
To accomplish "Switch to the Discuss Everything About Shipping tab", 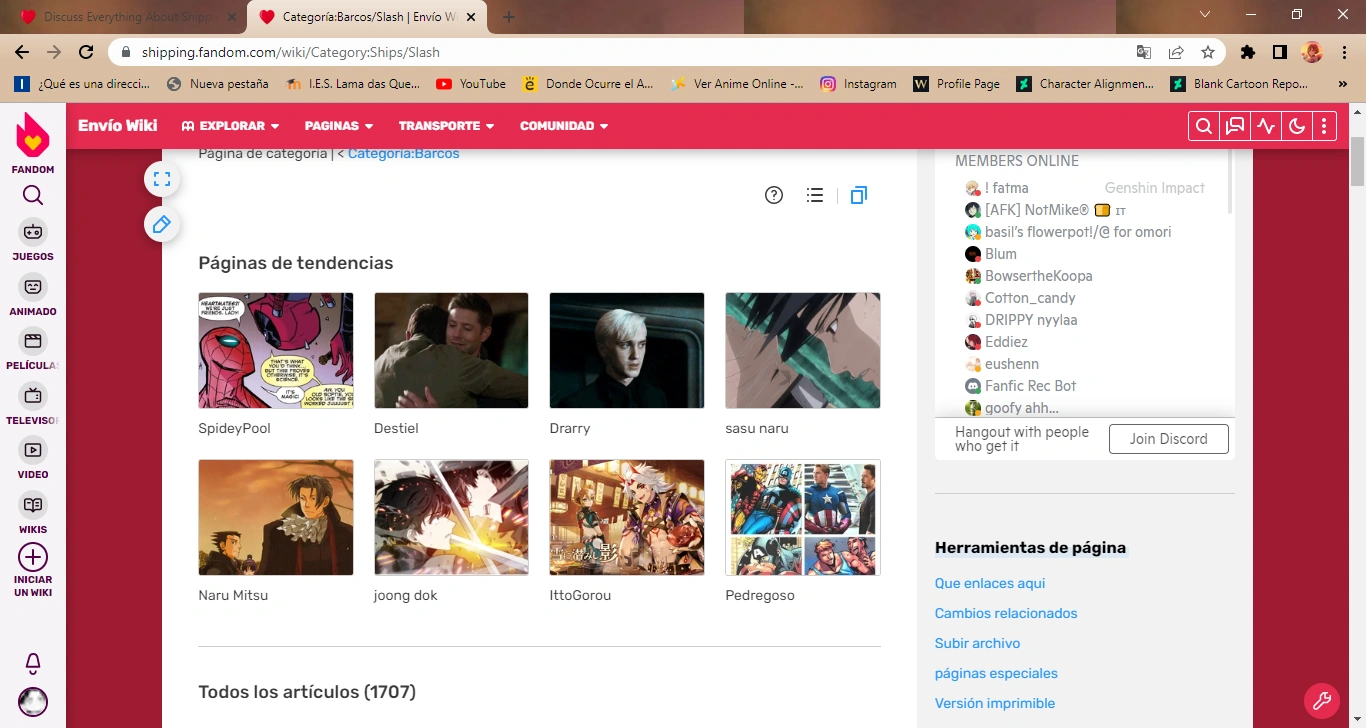I will [120, 16].
